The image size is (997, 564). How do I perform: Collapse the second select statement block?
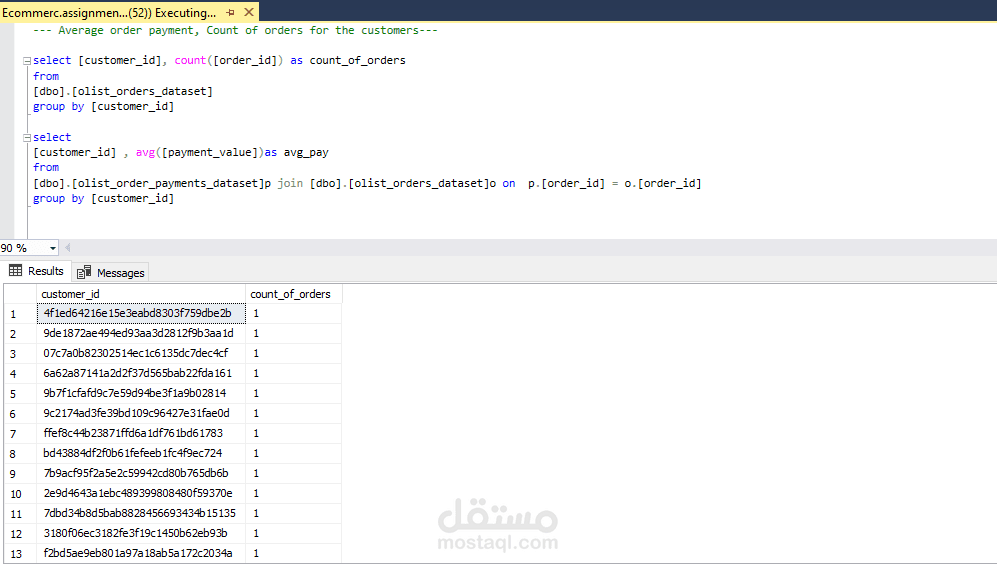(x=27, y=138)
